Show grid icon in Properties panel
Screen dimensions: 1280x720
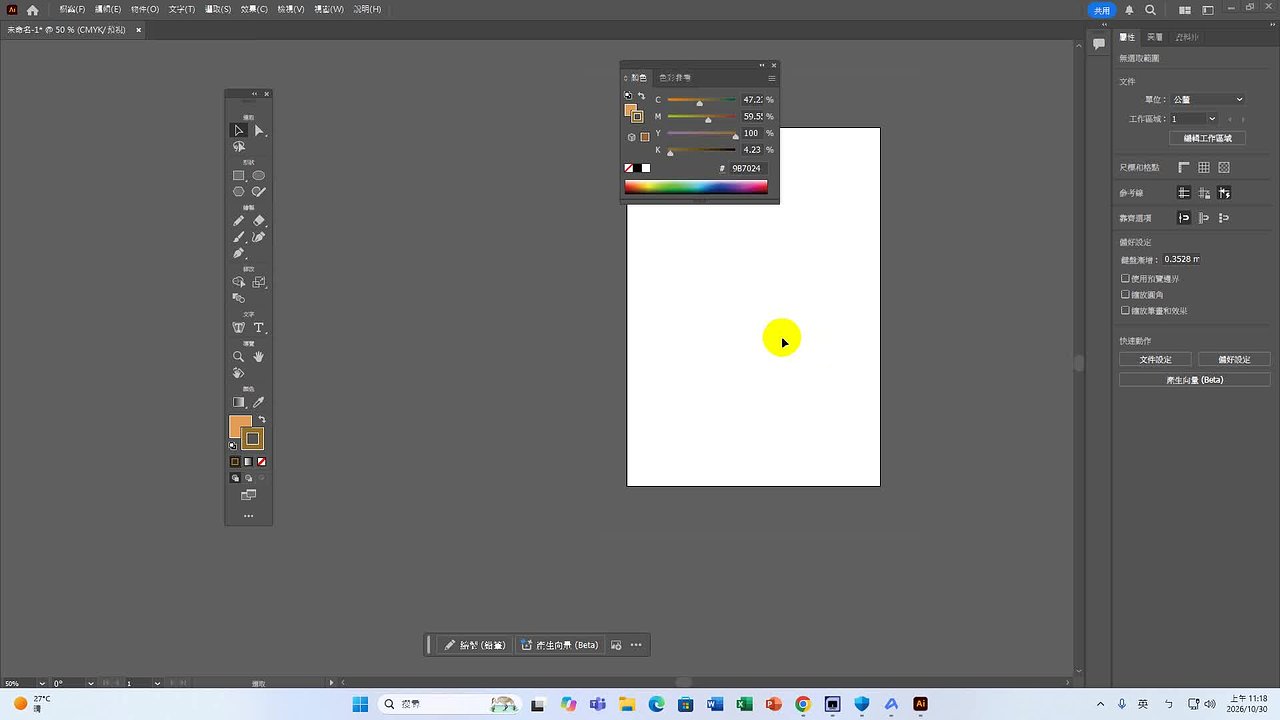click(1204, 168)
